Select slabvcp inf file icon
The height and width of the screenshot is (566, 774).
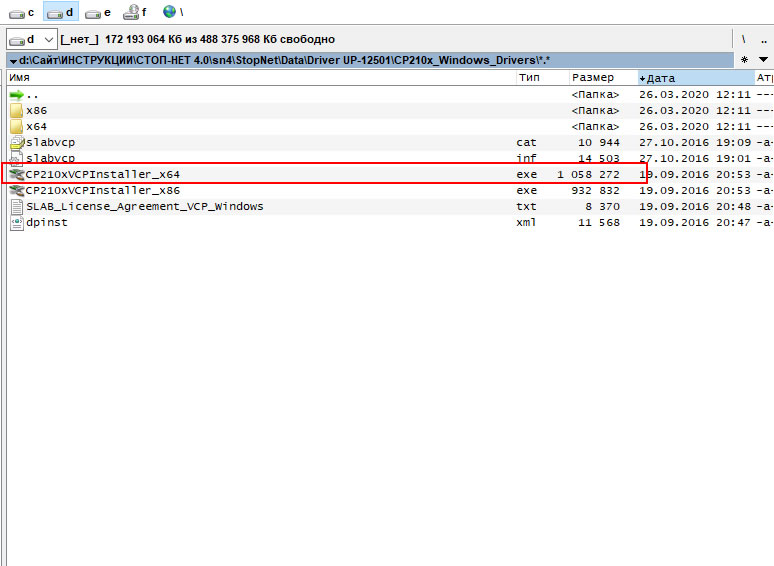click(16, 158)
